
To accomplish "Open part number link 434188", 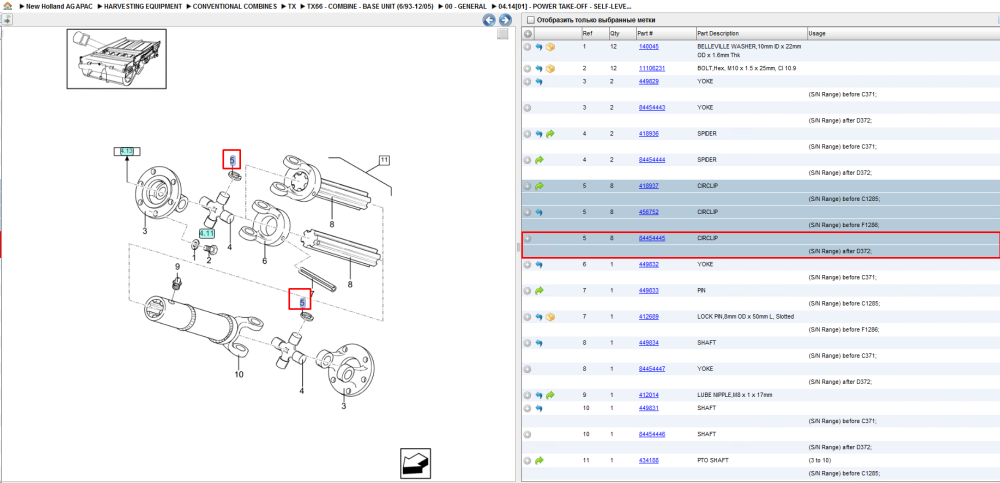I will pyautogui.click(x=648, y=460).
